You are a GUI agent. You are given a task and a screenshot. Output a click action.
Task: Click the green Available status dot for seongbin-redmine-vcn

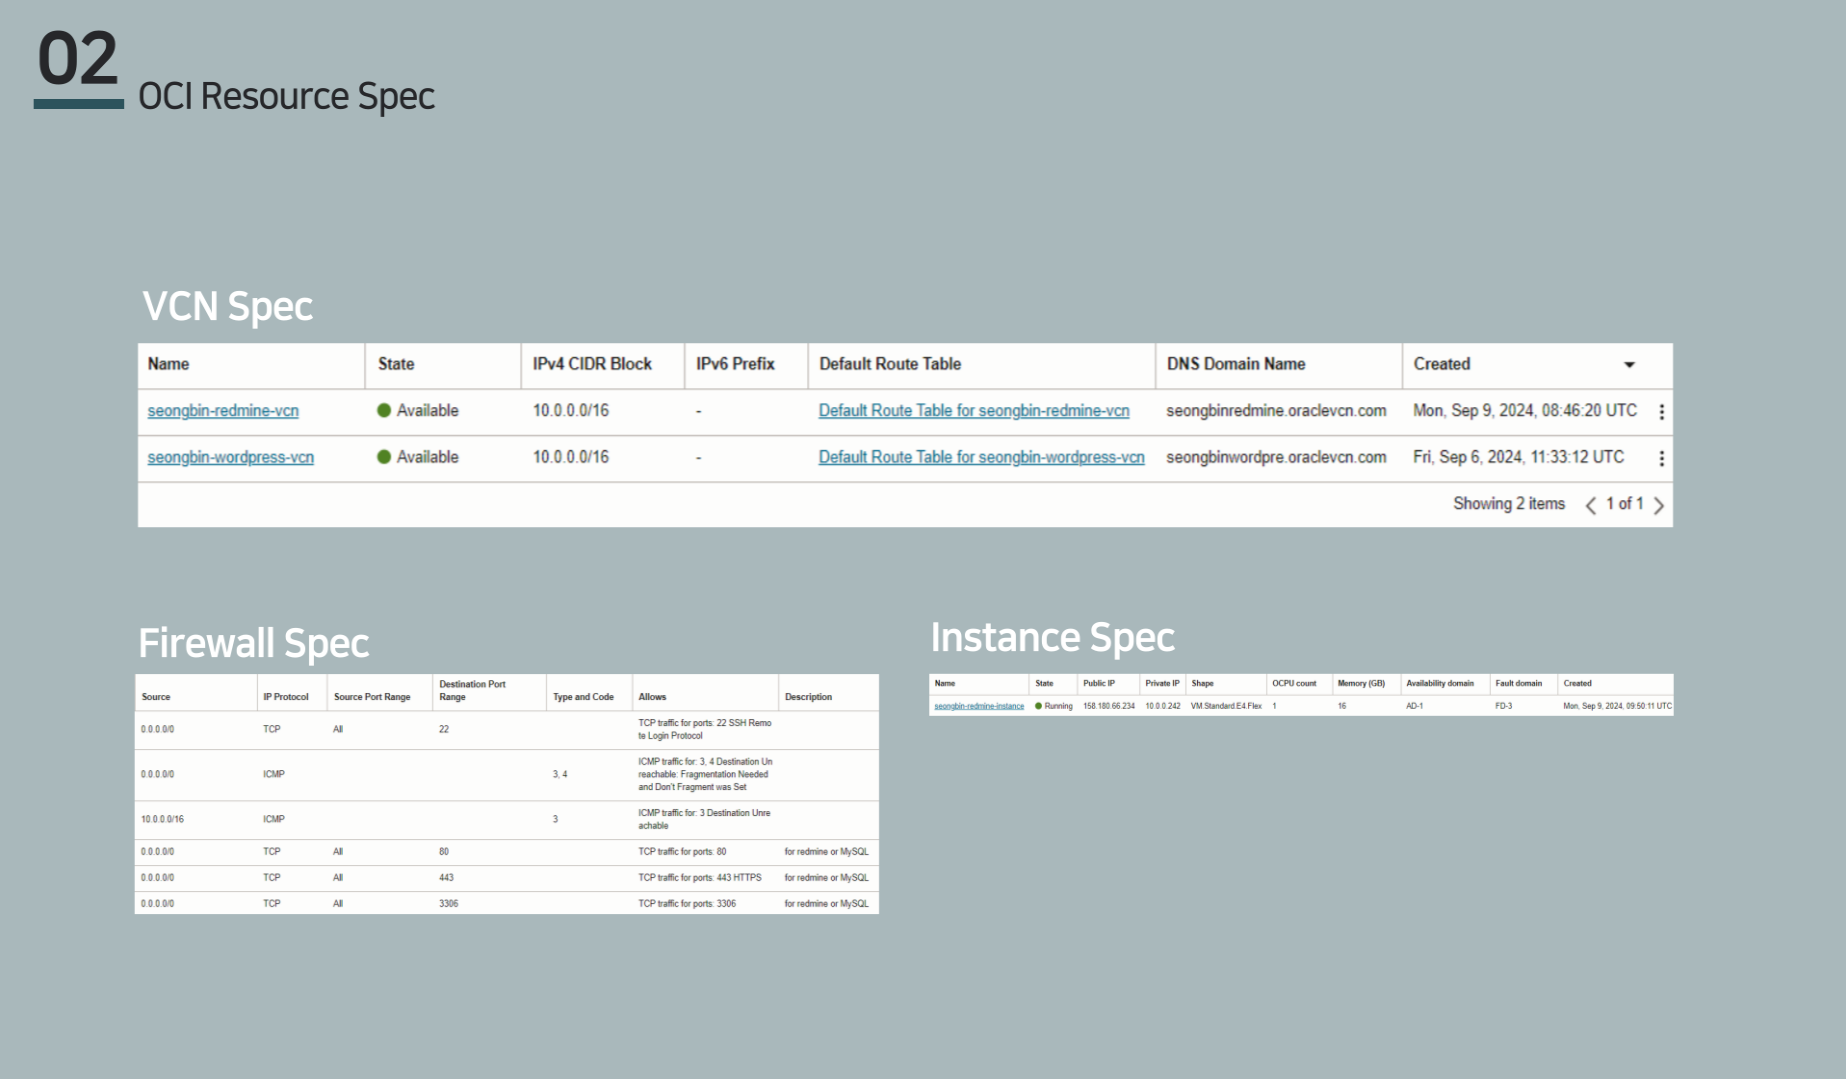(384, 411)
